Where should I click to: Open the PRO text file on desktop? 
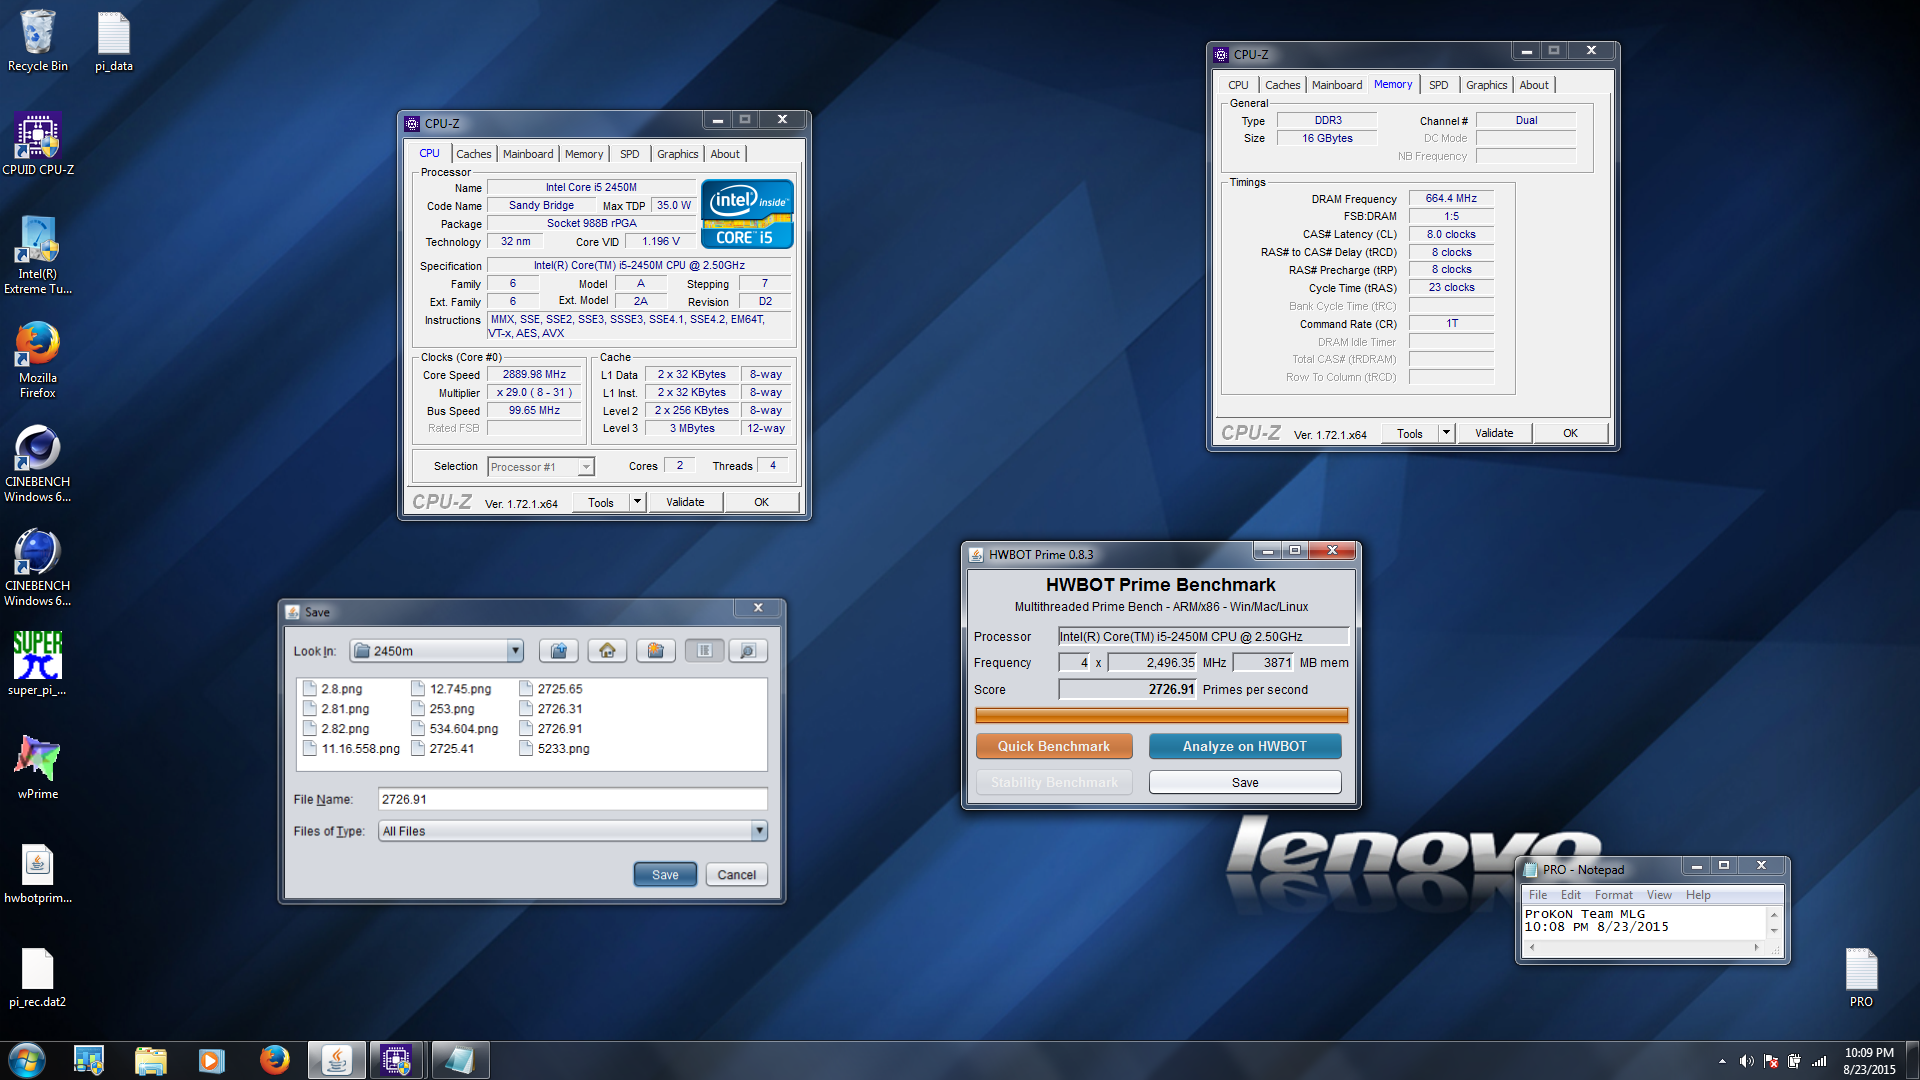point(1861,977)
